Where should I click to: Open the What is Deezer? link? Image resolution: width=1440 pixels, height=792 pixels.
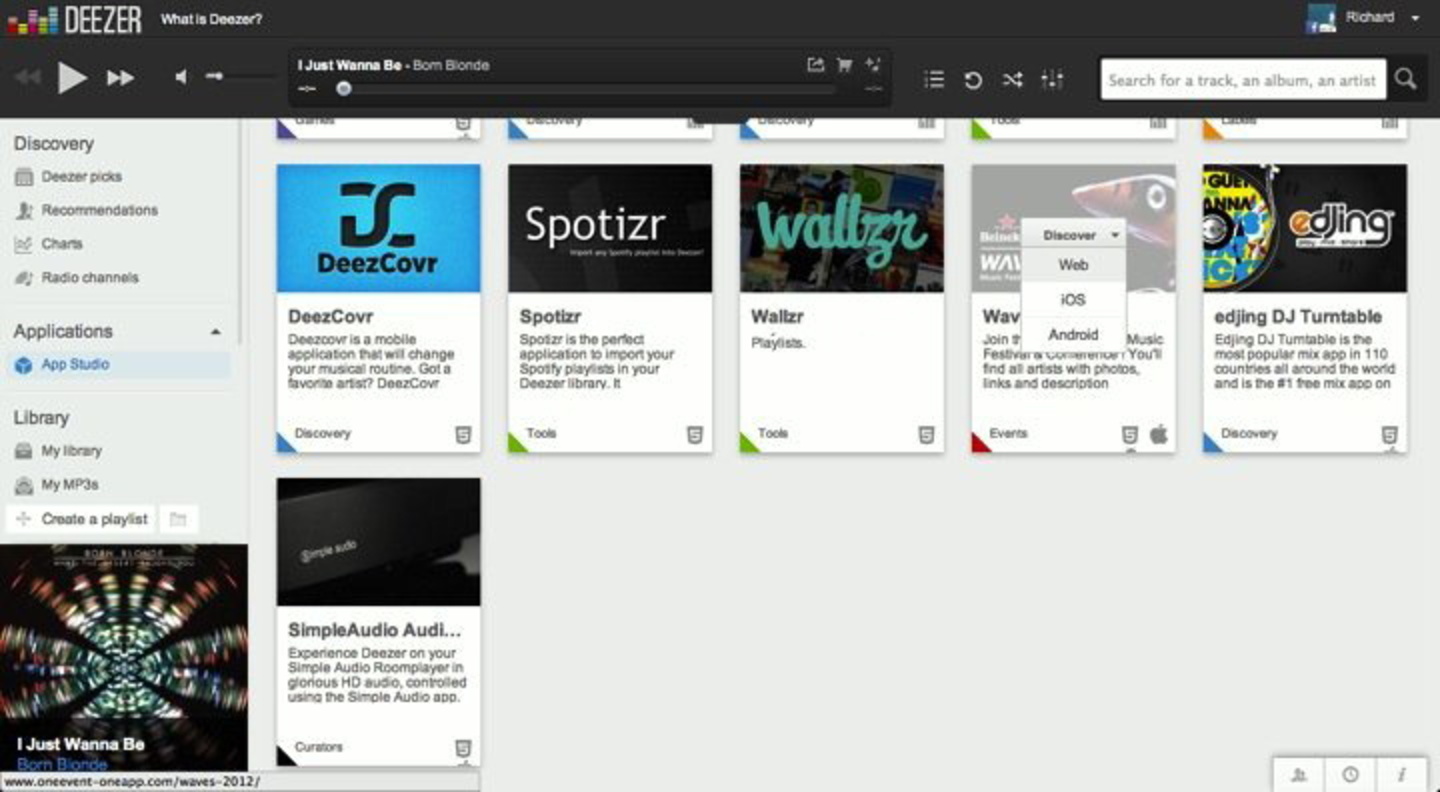pyautogui.click(x=212, y=19)
